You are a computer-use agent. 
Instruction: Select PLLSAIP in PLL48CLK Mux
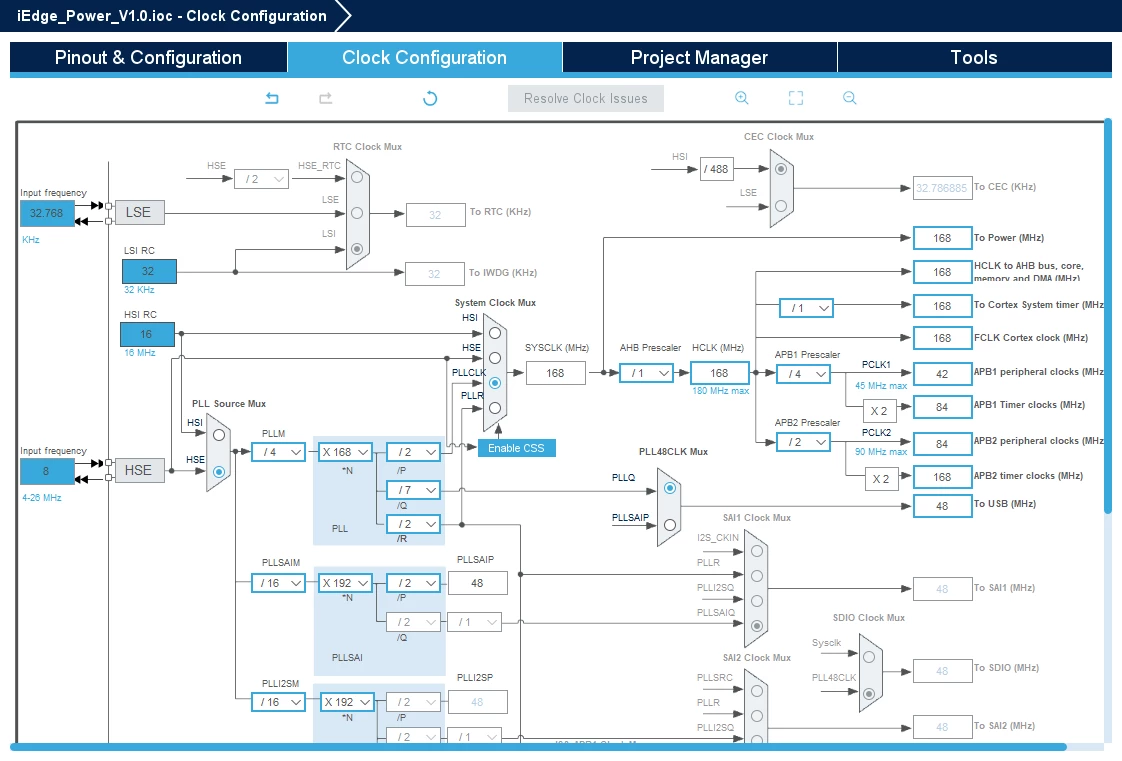pos(670,525)
